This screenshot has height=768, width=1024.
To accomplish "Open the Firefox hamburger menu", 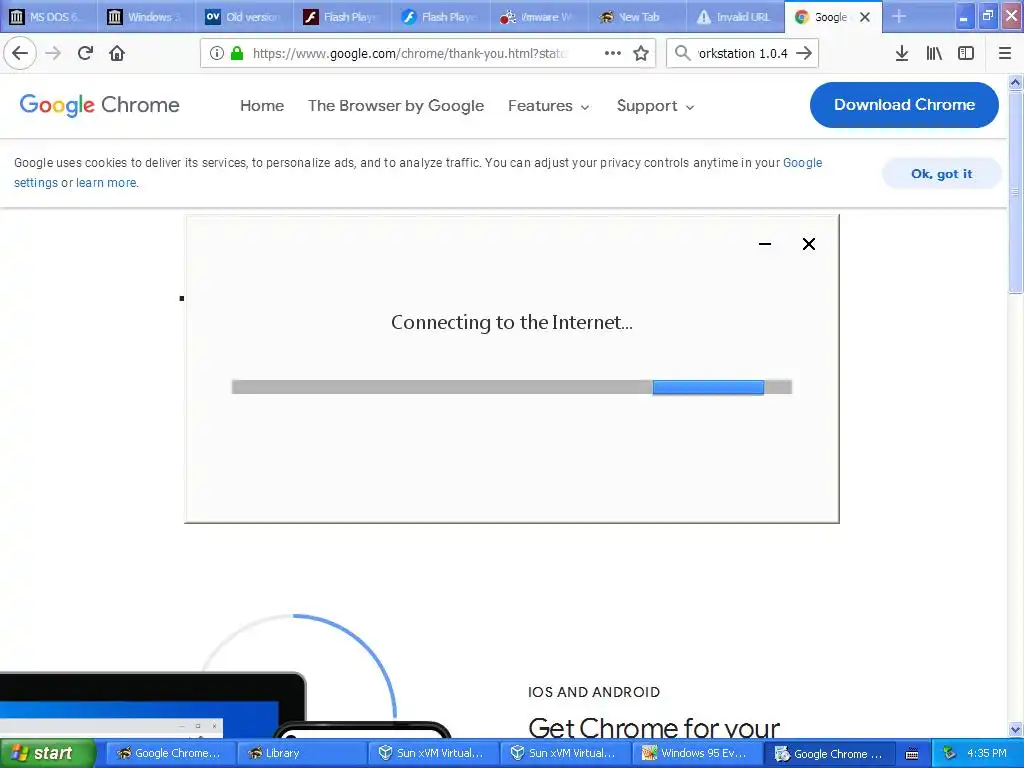I will coord(1005,54).
